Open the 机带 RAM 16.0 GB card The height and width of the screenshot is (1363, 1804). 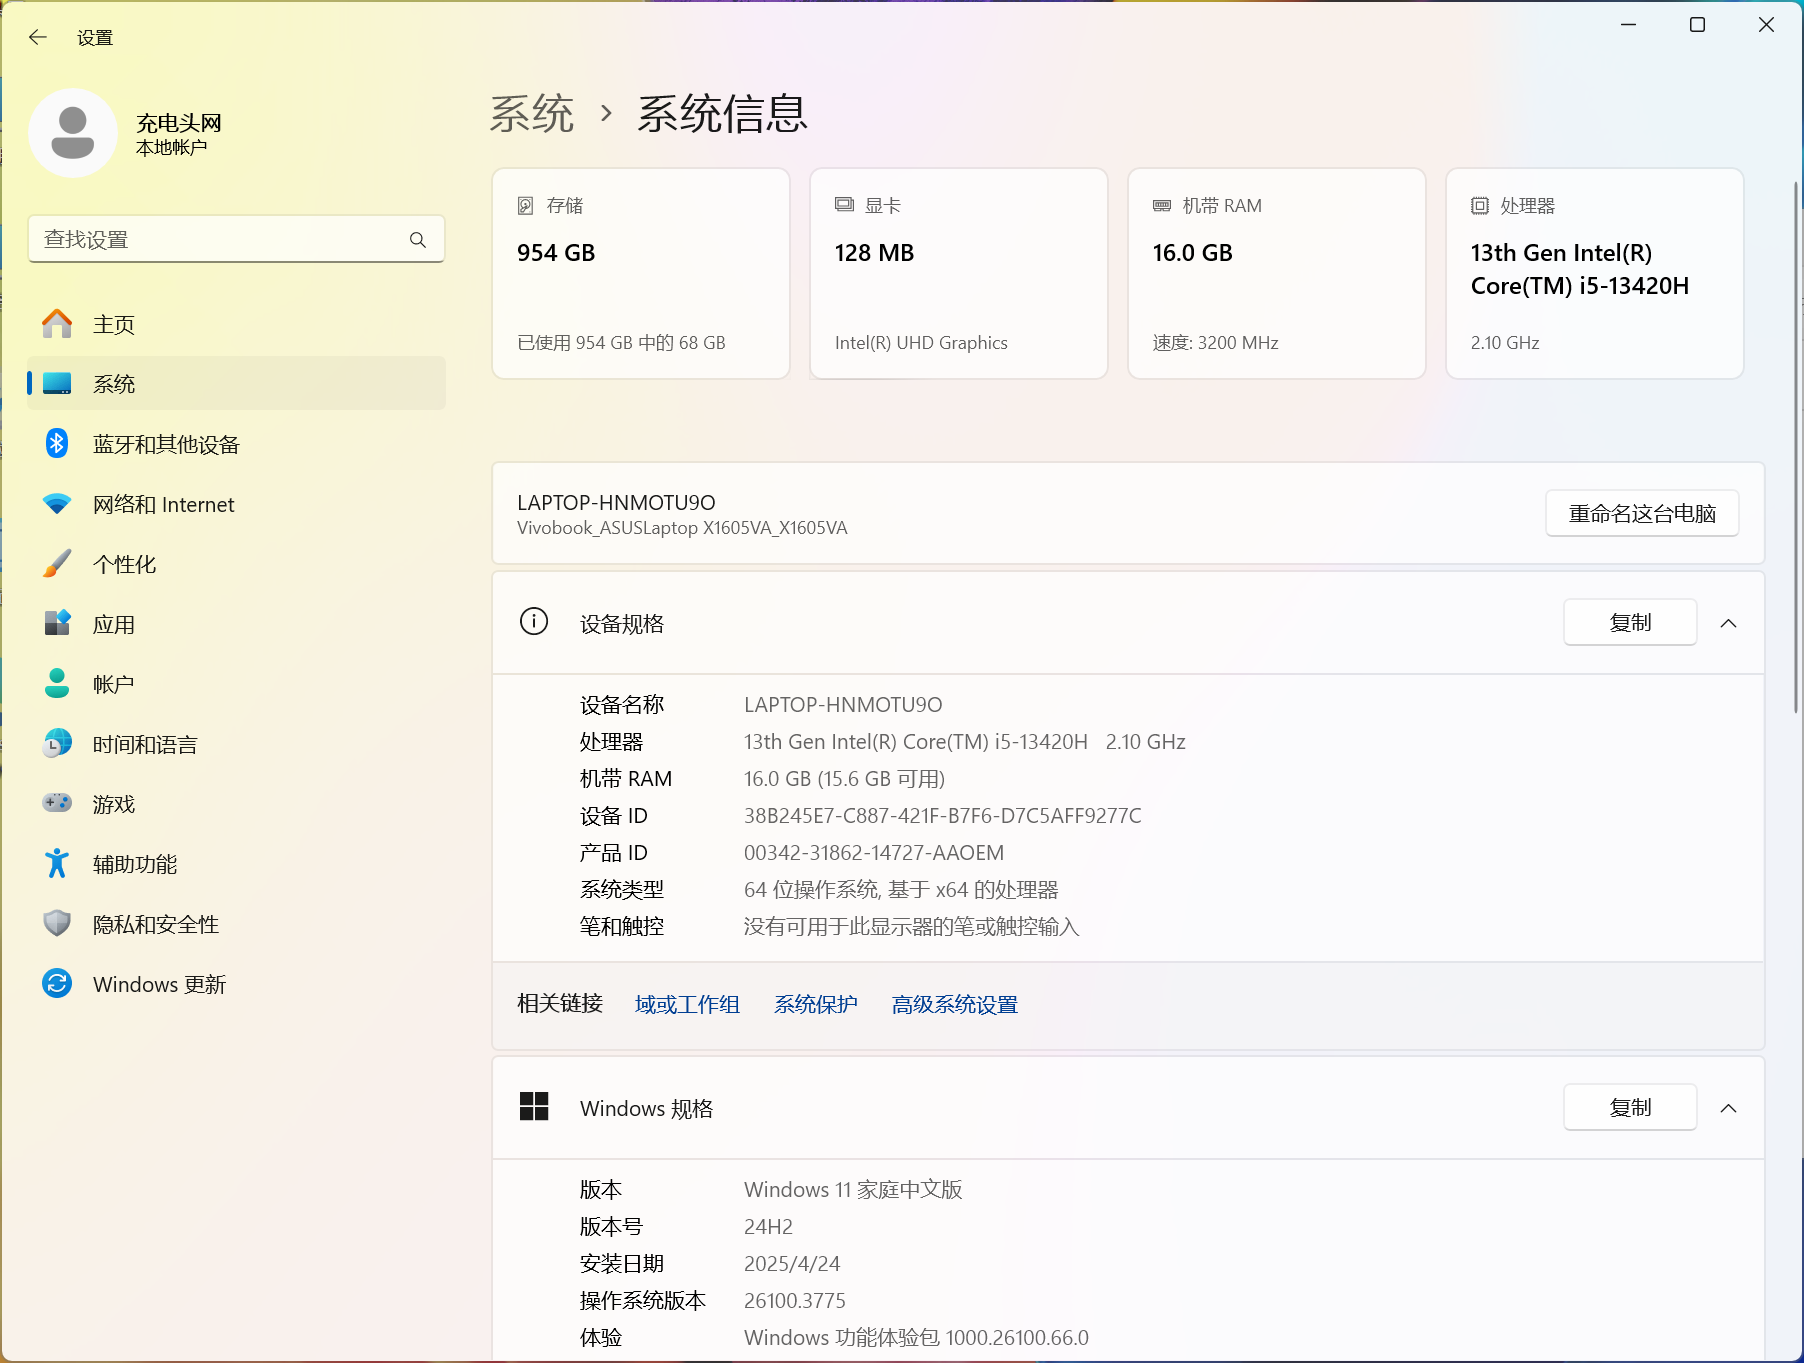pyautogui.click(x=1277, y=273)
